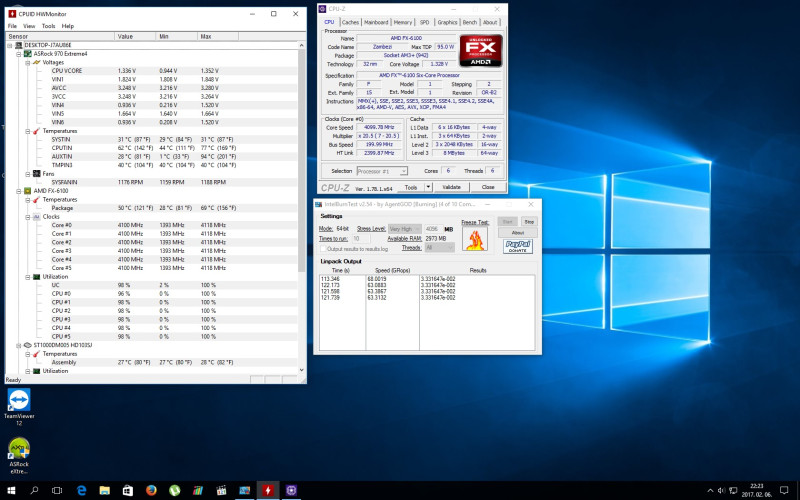This screenshot has height=500, width=800.
Task: Select the CPU VCORE voltage row
Action: click(x=152, y=71)
